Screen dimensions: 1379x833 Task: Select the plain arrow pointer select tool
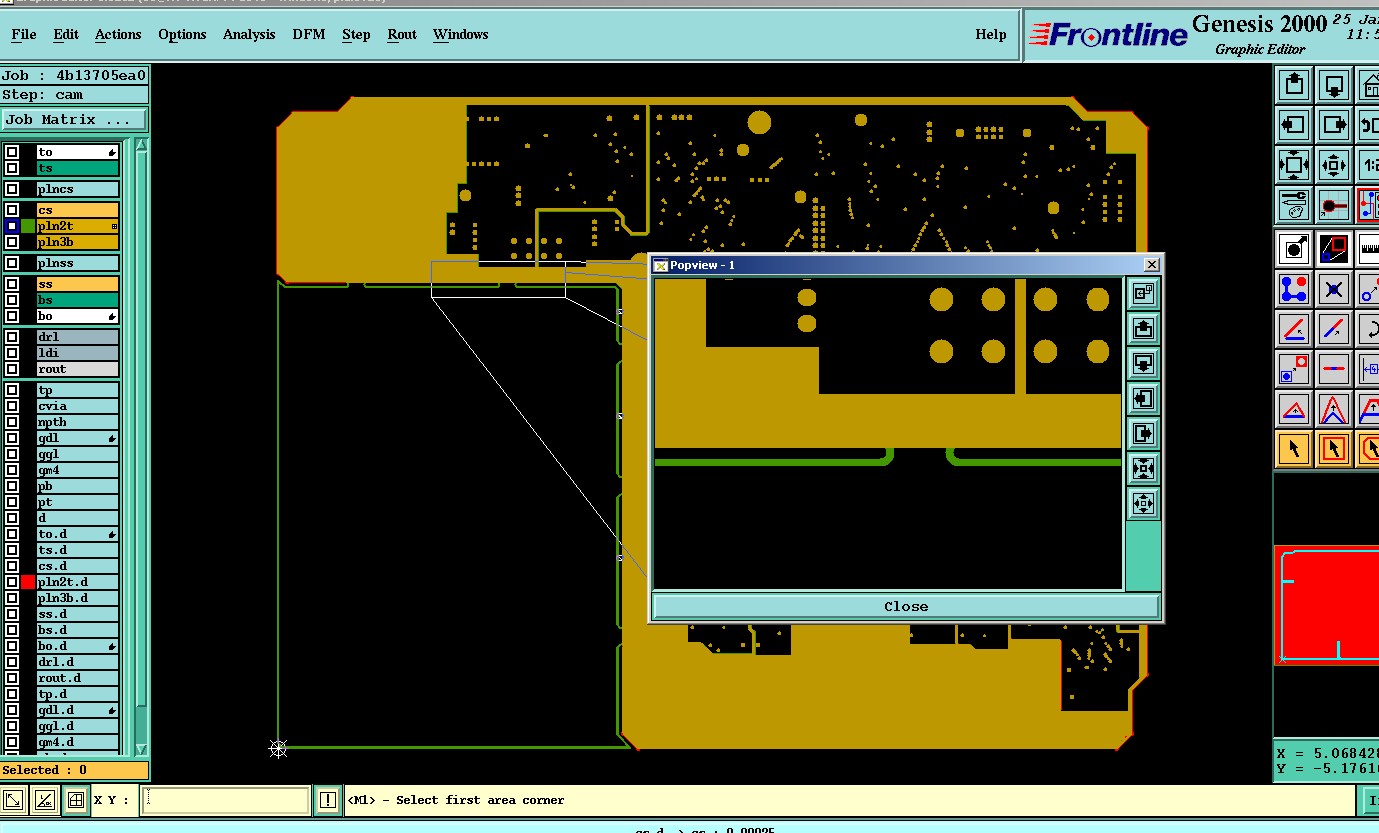1294,449
